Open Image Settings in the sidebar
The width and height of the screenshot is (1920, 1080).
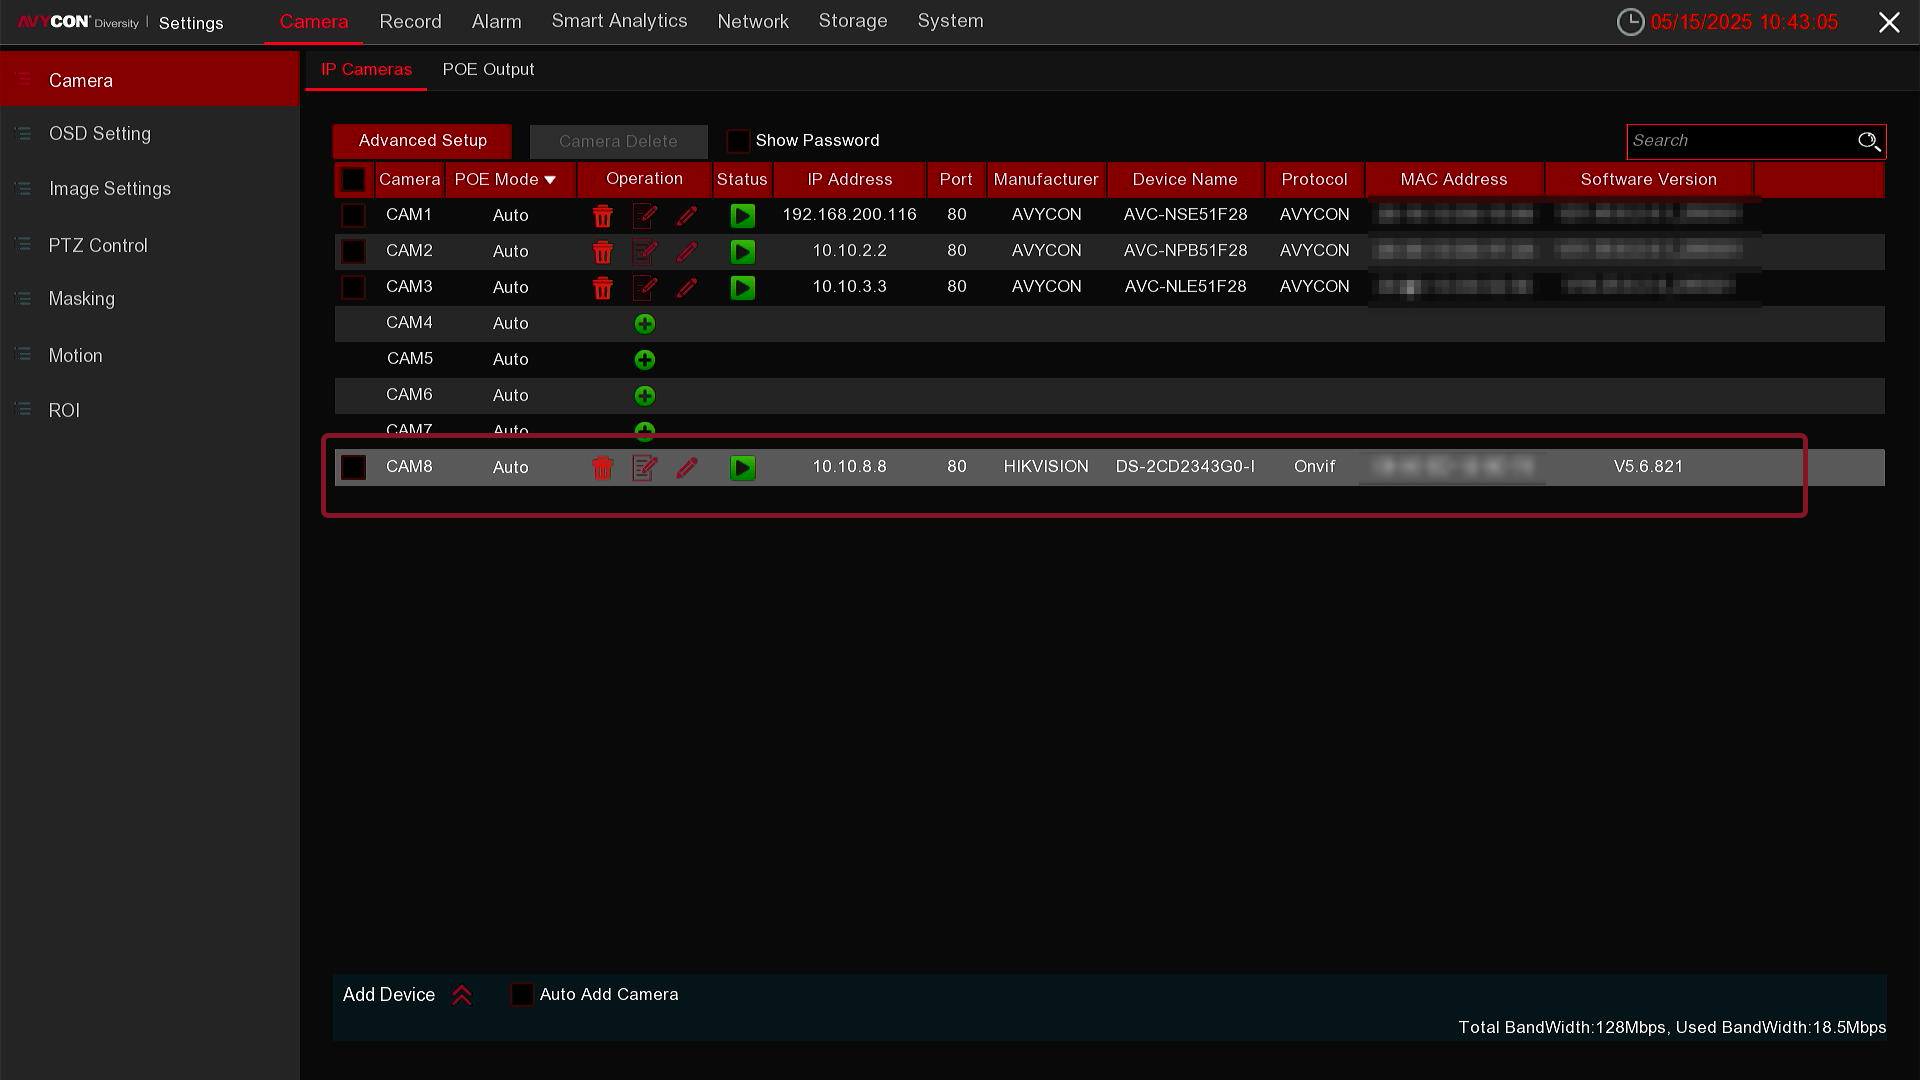pyautogui.click(x=110, y=189)
